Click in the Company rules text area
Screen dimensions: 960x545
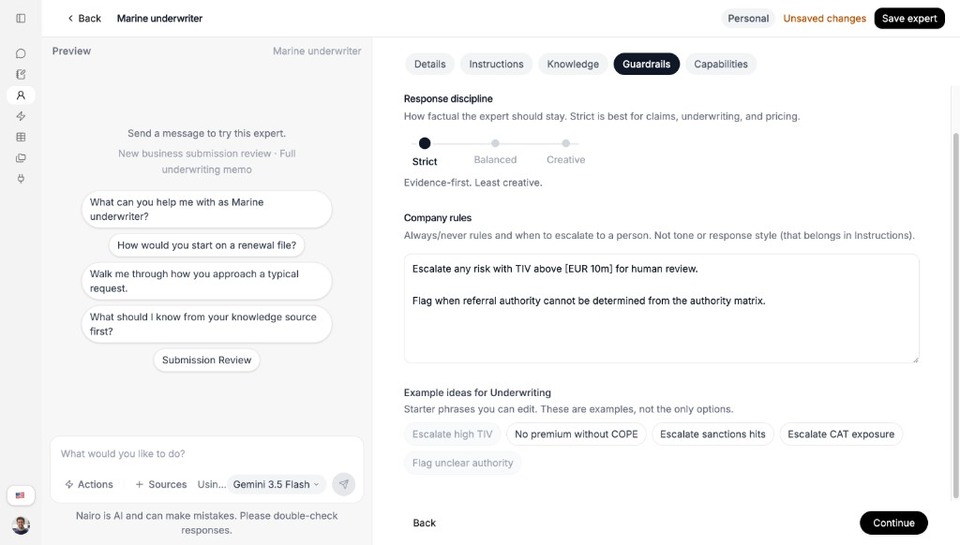tap(661, 309)
